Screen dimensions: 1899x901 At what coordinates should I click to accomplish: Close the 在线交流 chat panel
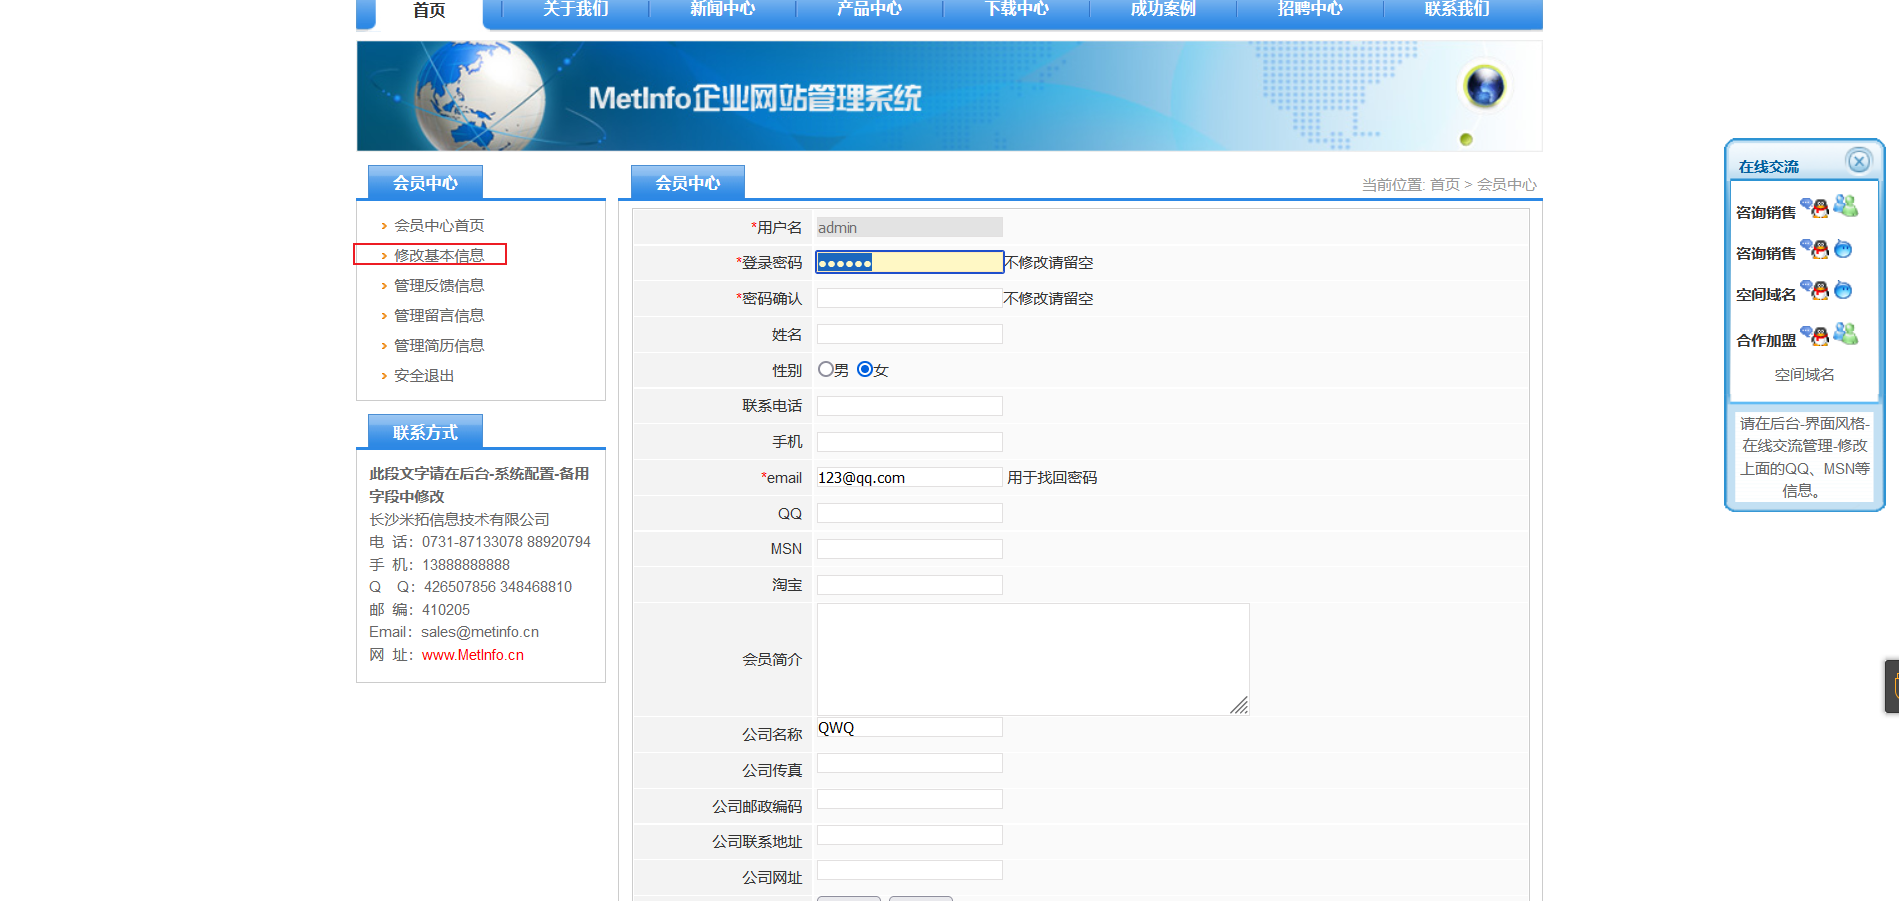pos(1858,161)
